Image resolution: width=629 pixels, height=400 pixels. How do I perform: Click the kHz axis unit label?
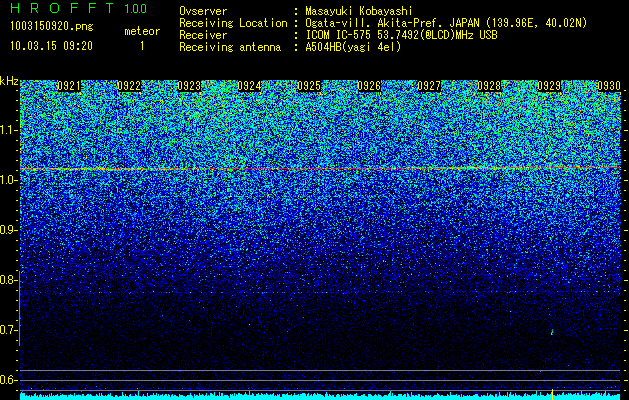pyautogui.click(x=9, y=81)
